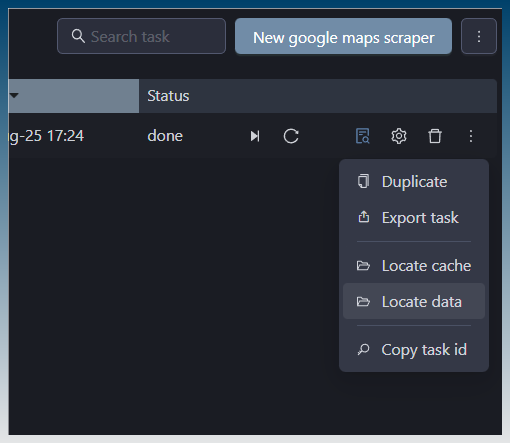This screenshot has height=443, width=510.
Task: Focus the Search task input field
Action: pyautogui.click(x=141, y=36)
